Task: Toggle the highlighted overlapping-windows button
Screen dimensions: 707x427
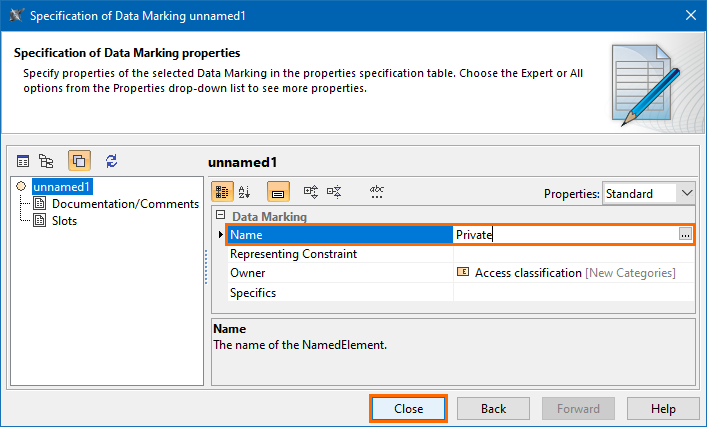Action: (x=79, y=161)
